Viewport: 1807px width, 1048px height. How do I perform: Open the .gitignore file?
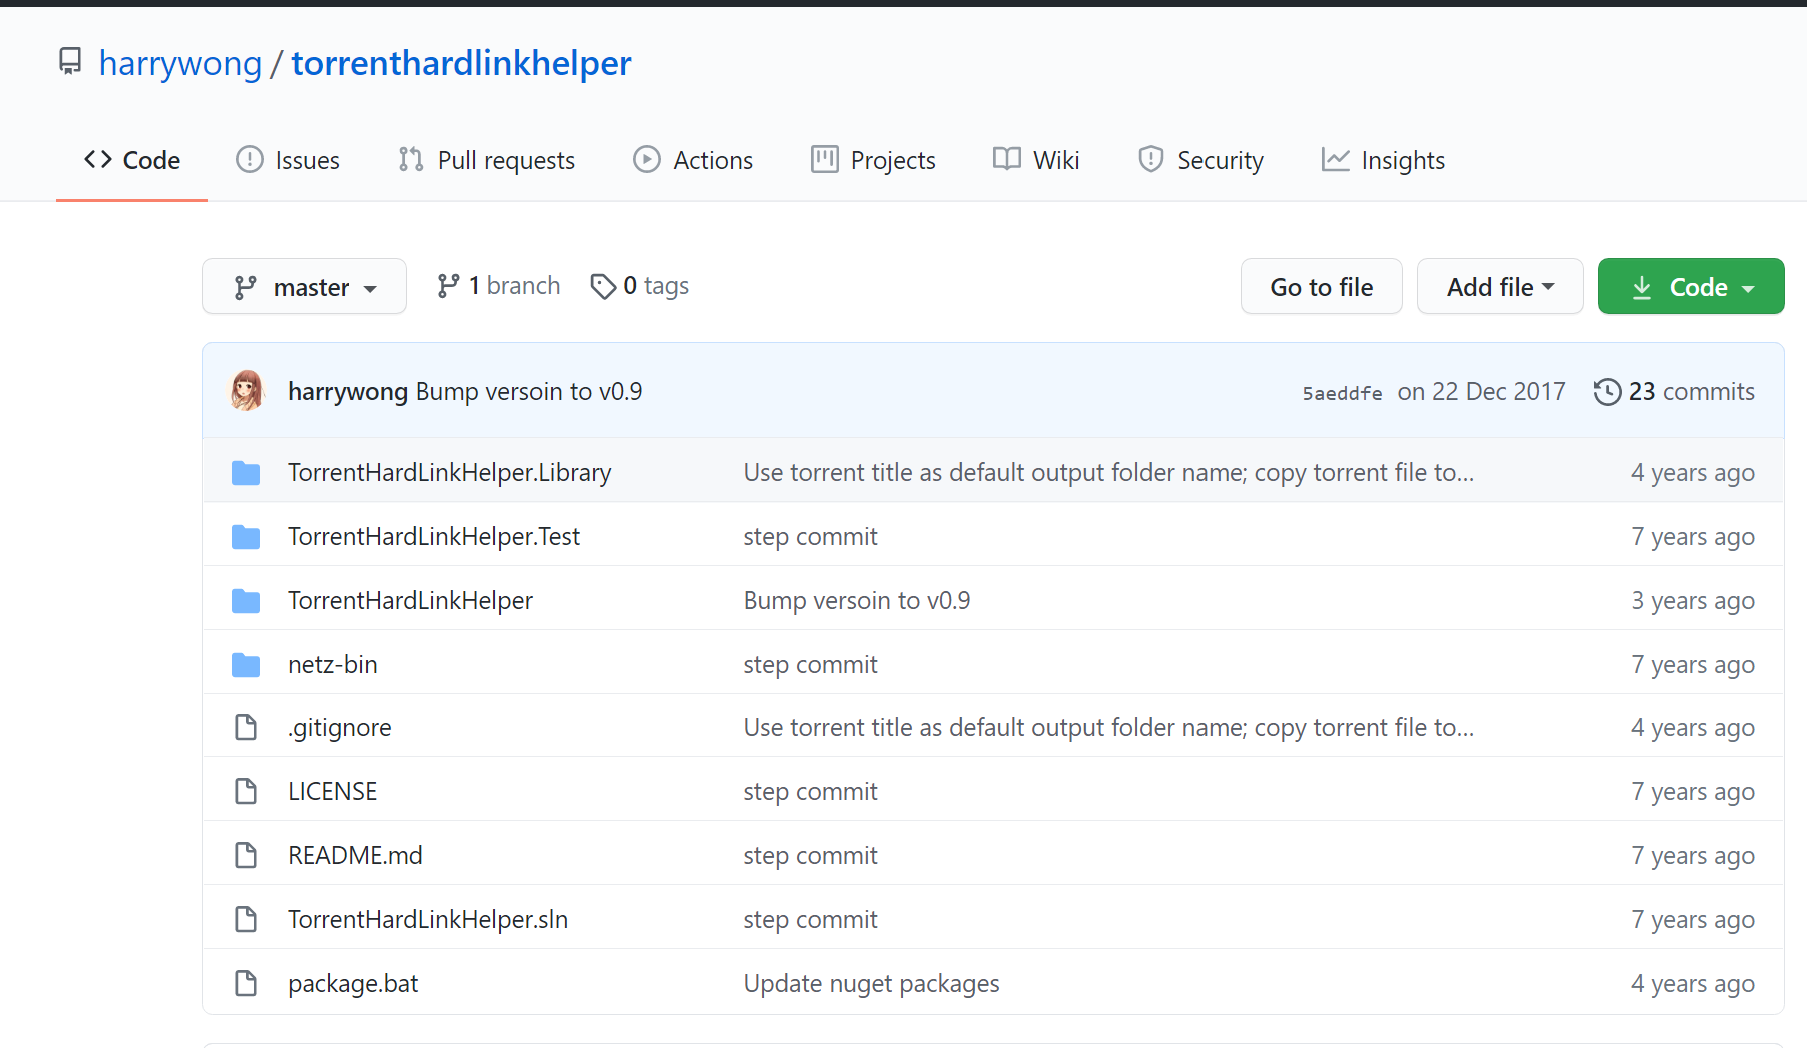tap(340, 728)
